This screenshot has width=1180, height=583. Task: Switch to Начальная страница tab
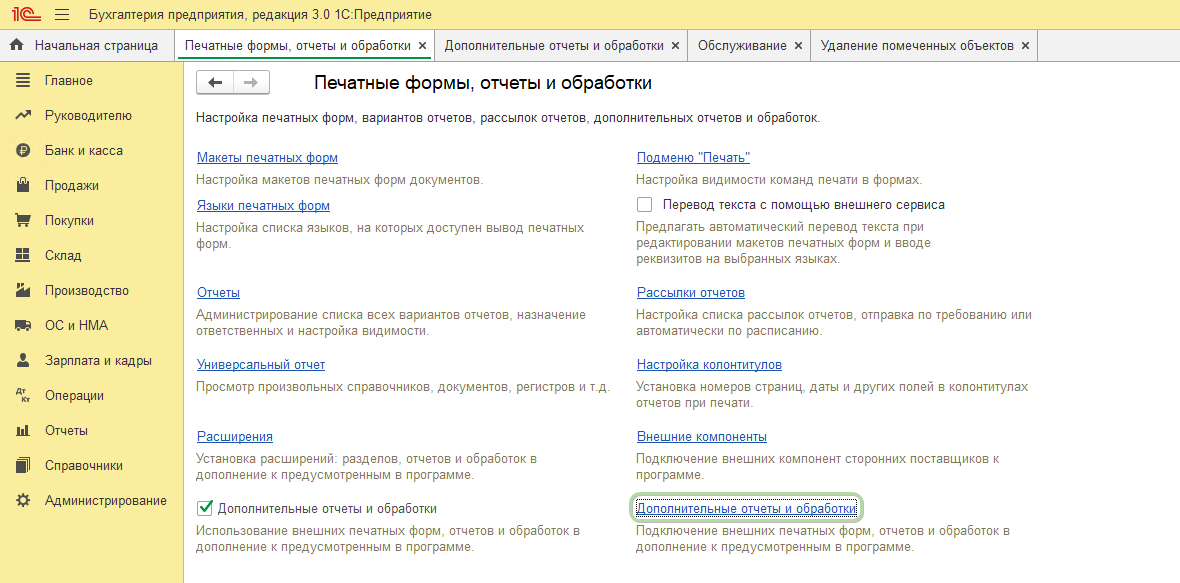[x=87, y=46]
